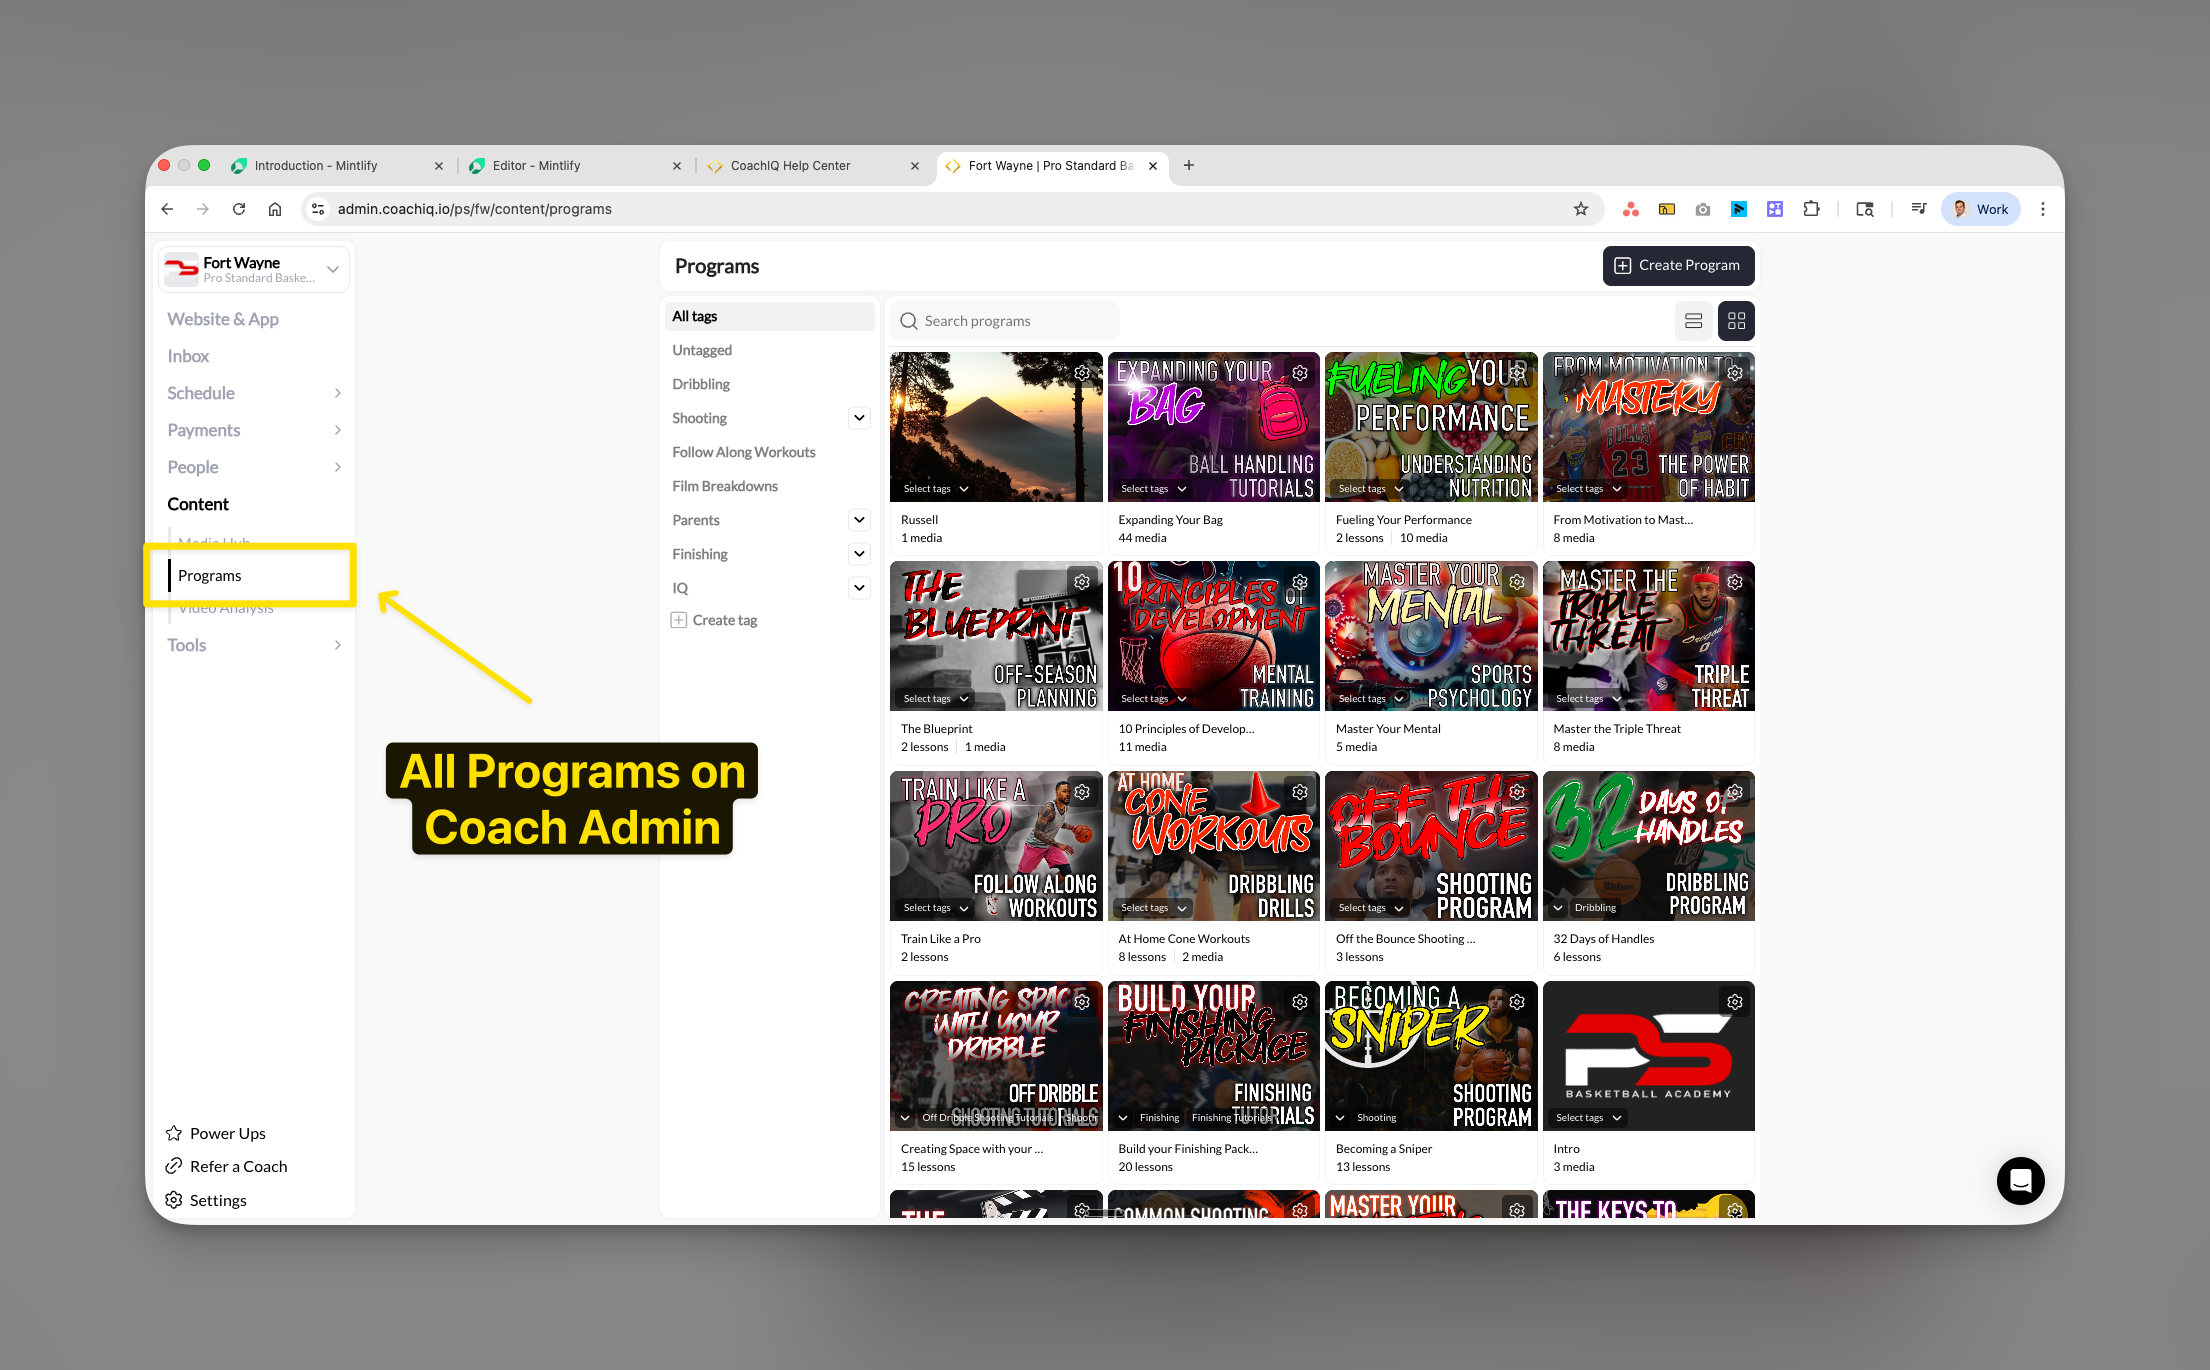Filter programs by Follow Along Workouts tag
The width and height of the screenshot is (2210, 1370).
[743, 452]
